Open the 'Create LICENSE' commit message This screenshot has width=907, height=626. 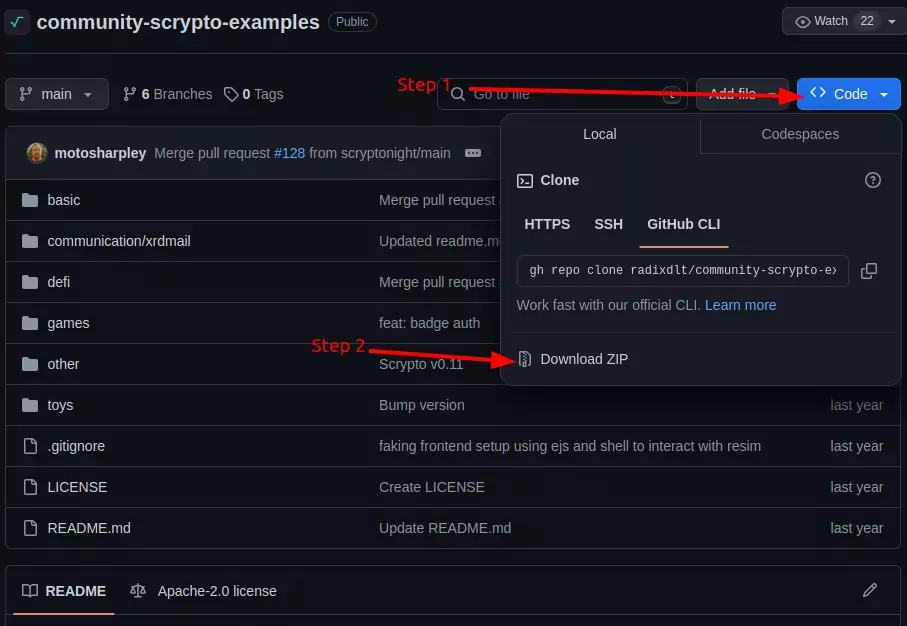432,487
